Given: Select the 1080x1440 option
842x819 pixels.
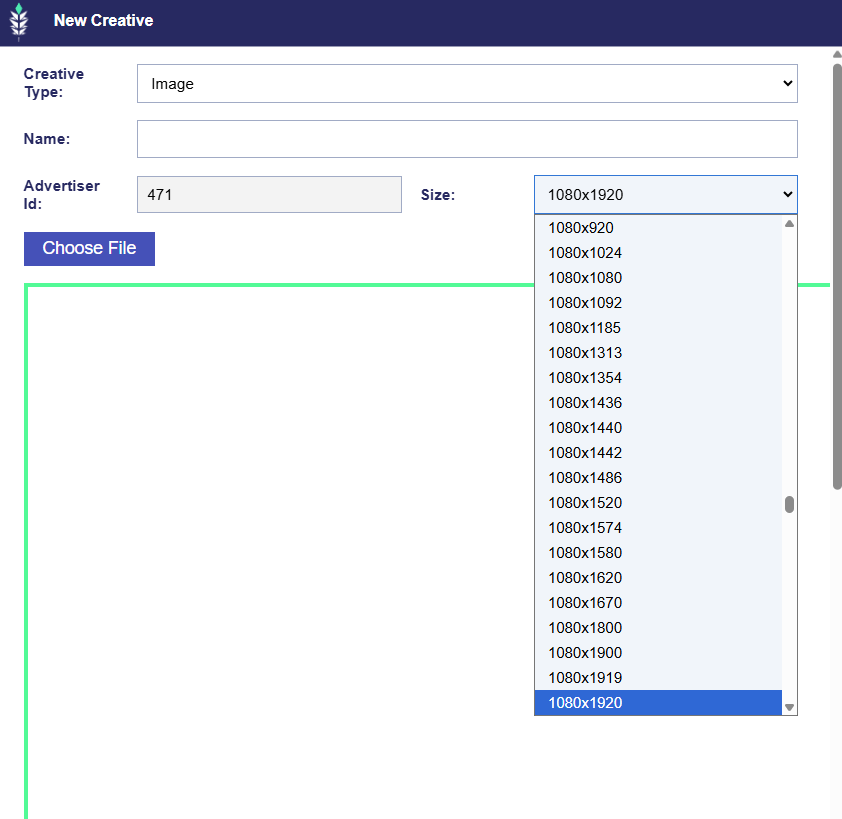Looking at the screenshot, I should [585, 428].
